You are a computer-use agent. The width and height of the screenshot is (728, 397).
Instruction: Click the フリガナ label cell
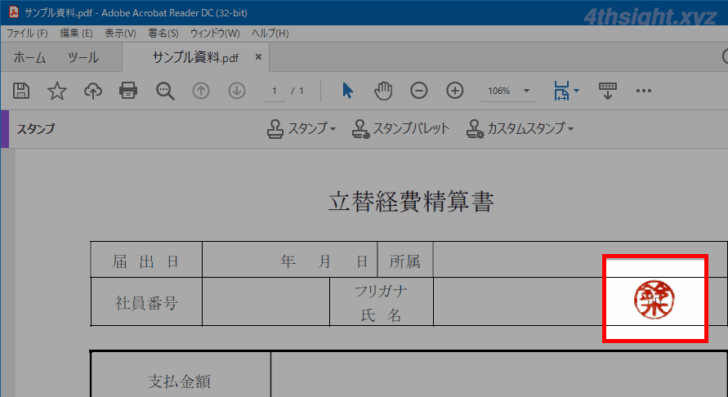(381, 291)
